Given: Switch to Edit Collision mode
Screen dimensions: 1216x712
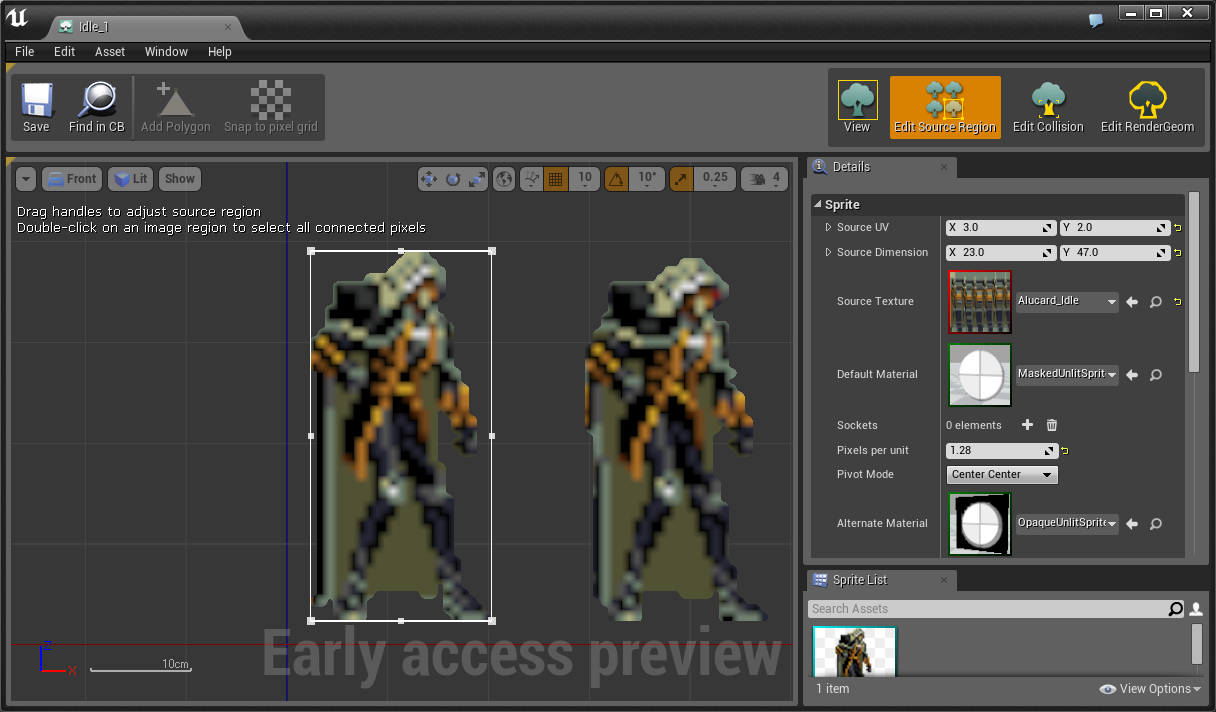Looking at the screenshot, I should pos(1047,105).
